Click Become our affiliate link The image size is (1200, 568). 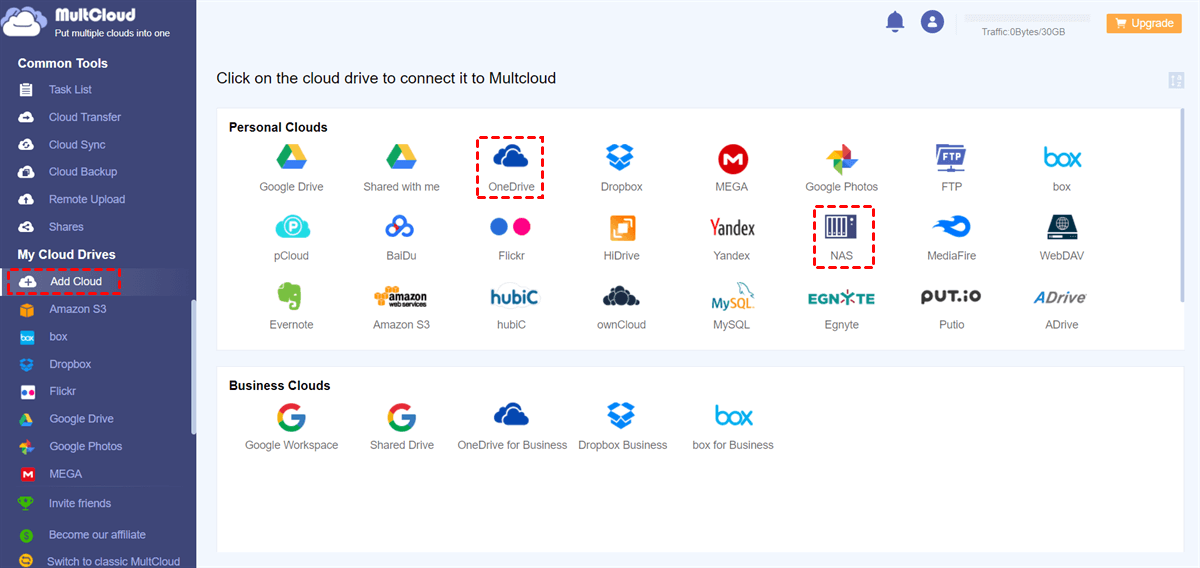pyautogui.click(x=97, y=535)
